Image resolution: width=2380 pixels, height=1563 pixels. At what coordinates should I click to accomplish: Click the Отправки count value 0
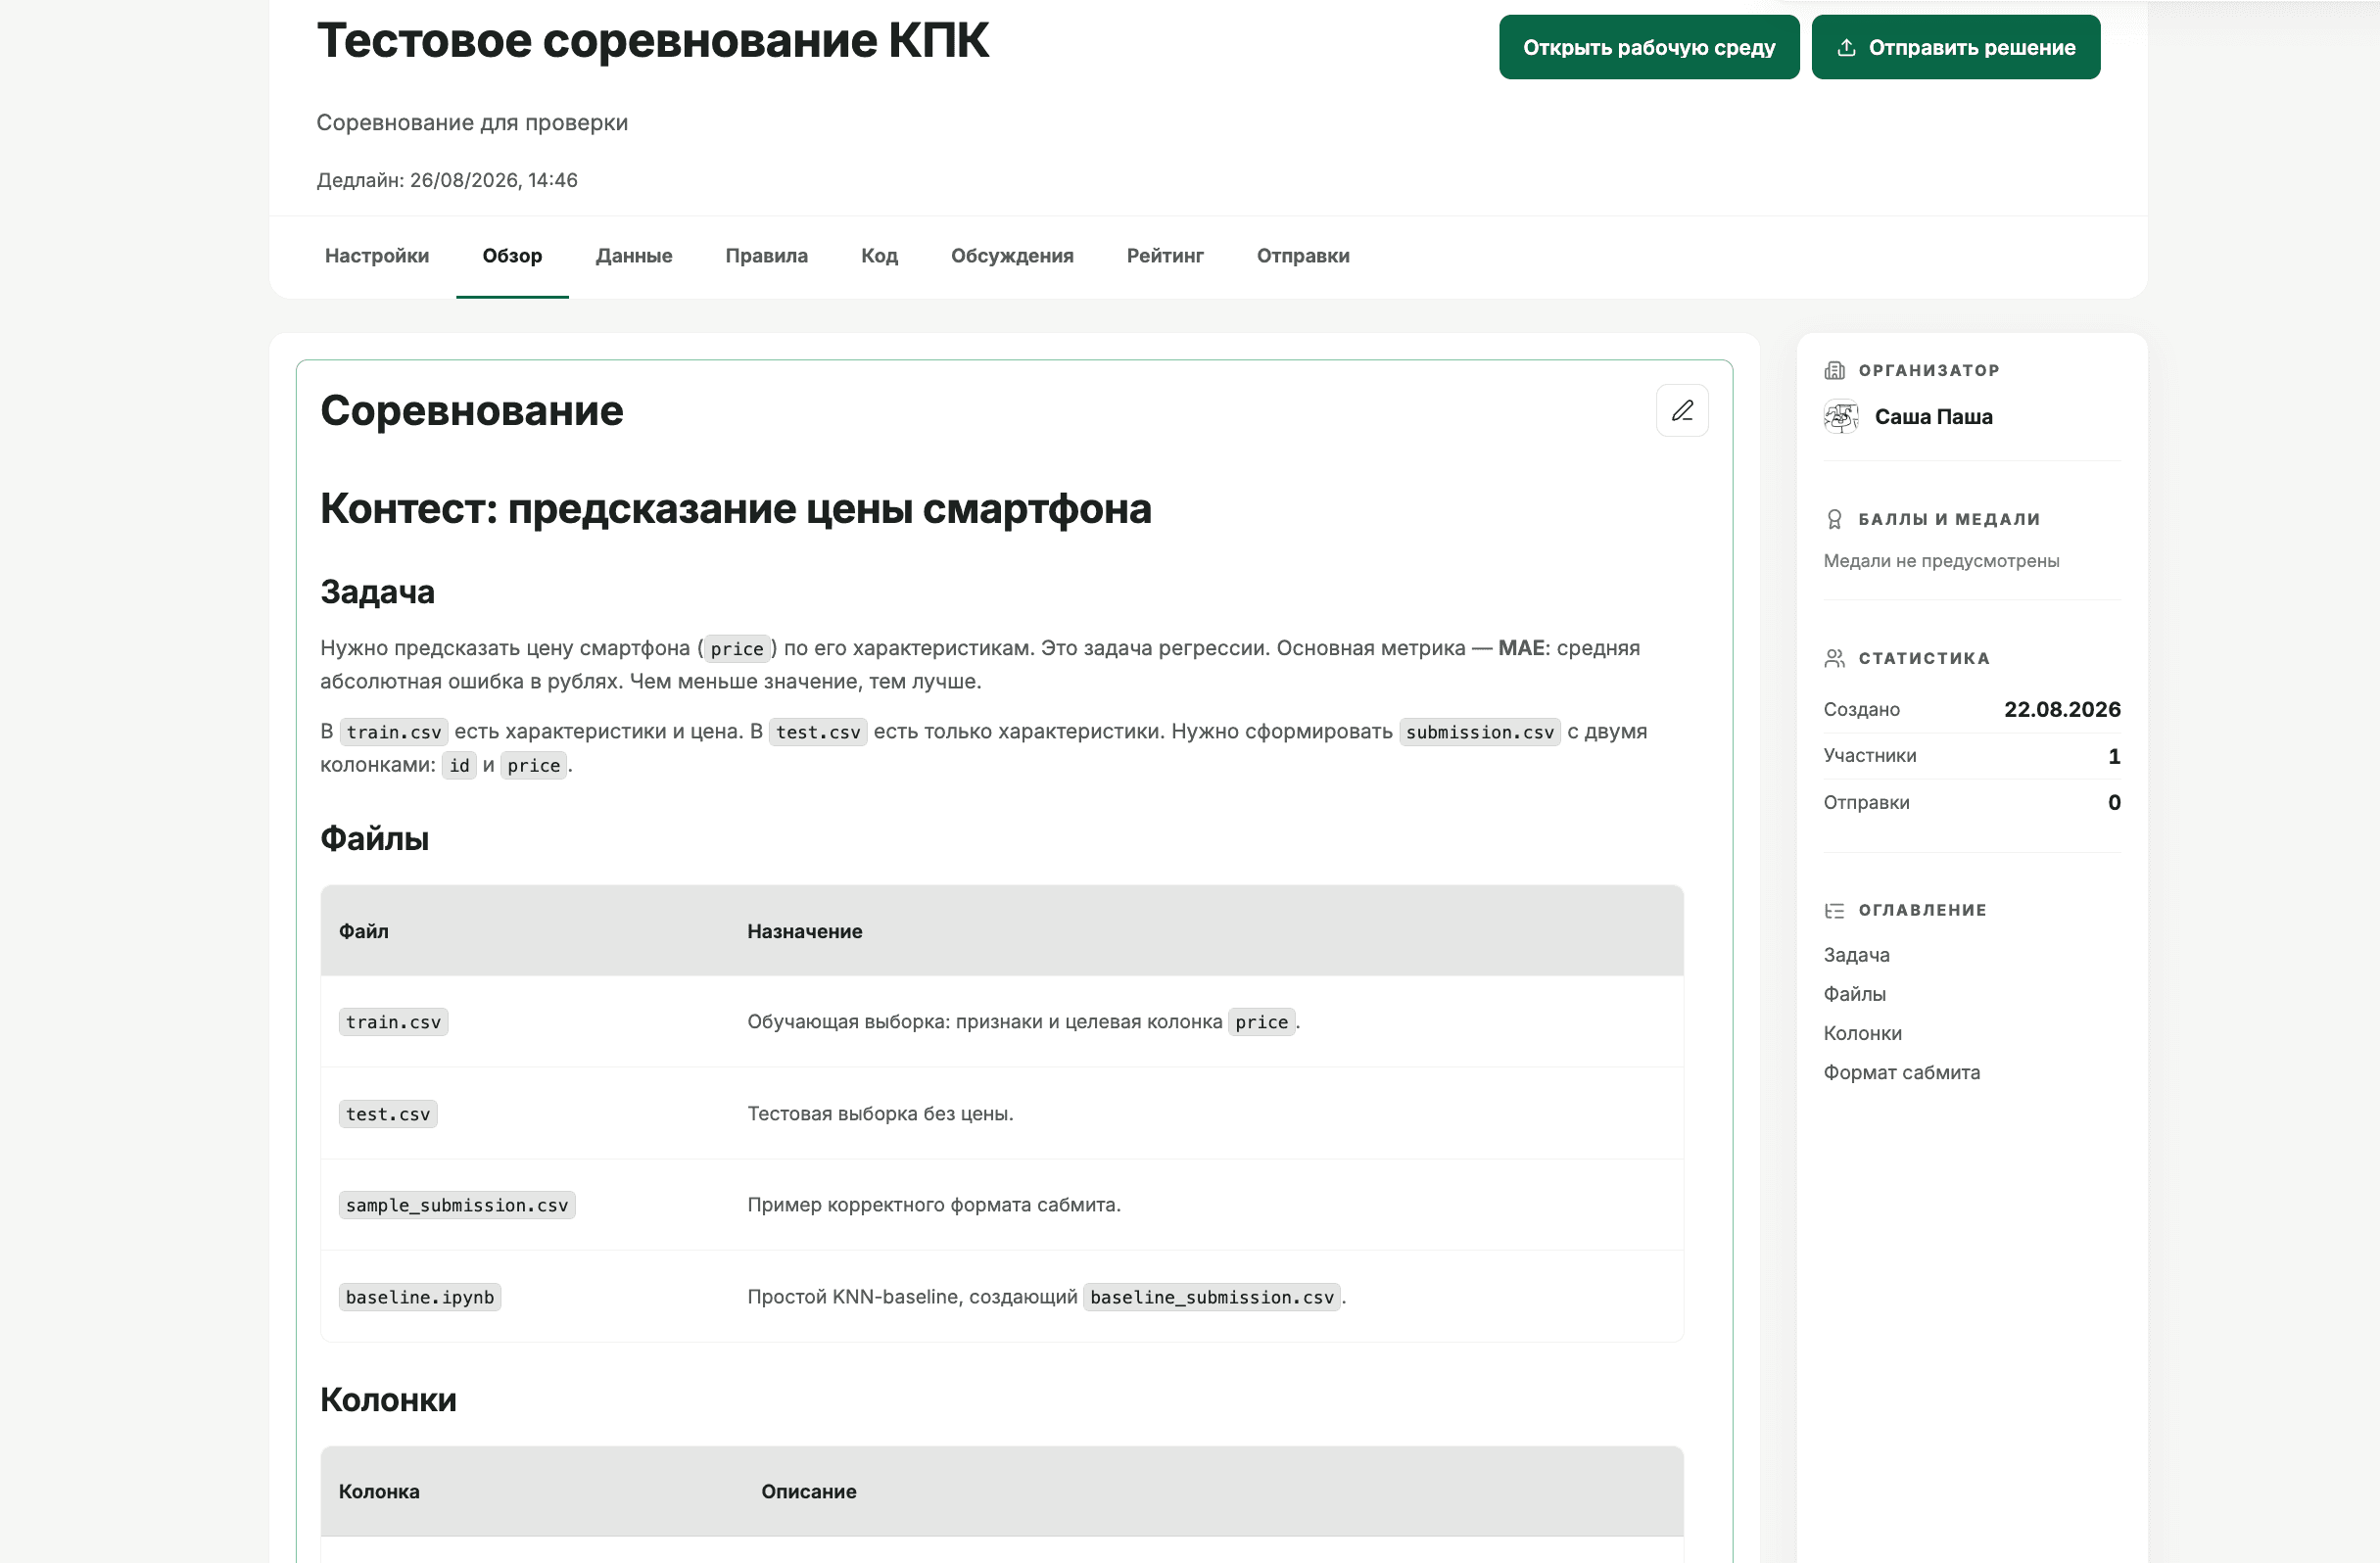click(x=2114, y=802)
